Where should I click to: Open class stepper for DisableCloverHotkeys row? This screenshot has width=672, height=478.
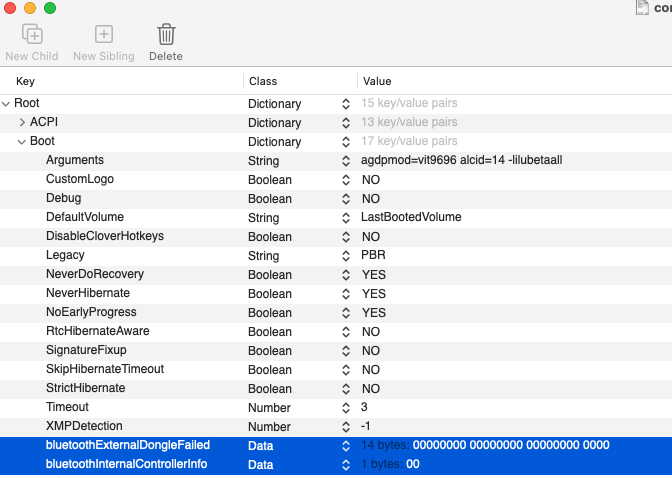click(346, 237)
